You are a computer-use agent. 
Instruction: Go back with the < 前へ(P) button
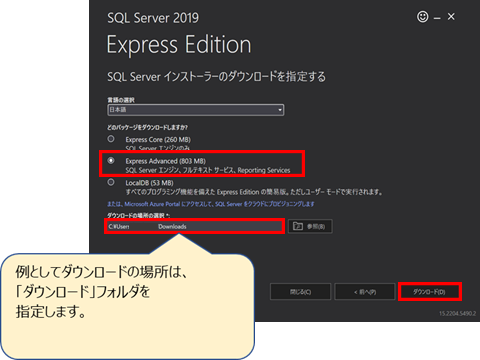pyautogui.click(x=365, y=292)
